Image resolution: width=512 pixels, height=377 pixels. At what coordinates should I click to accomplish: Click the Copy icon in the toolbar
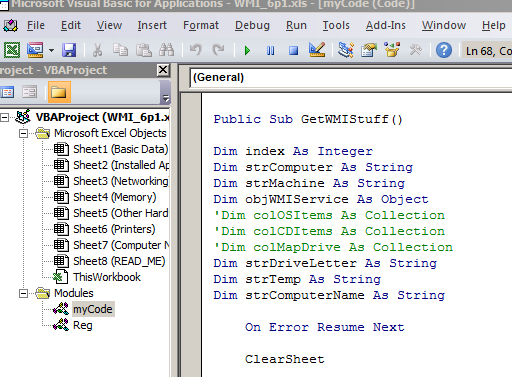coord(120,50)
